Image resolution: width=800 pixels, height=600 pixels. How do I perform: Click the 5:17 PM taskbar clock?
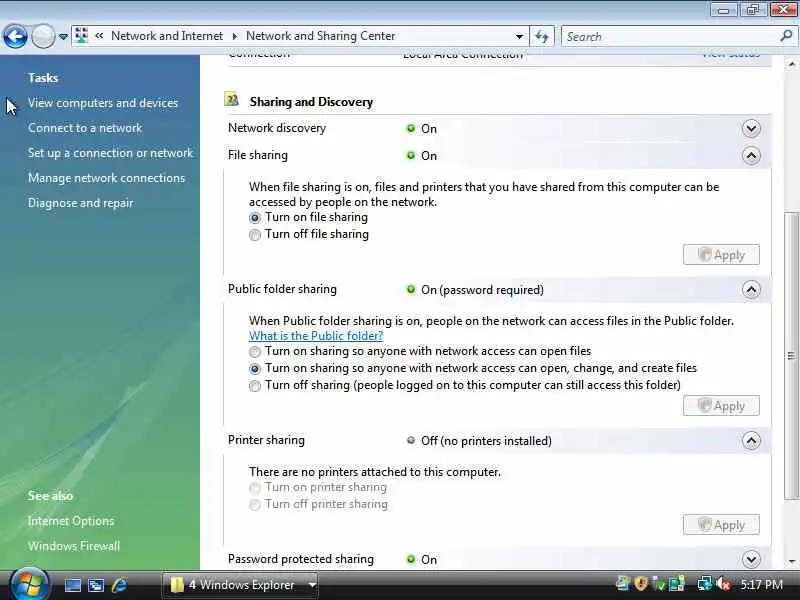pos(762,584)
